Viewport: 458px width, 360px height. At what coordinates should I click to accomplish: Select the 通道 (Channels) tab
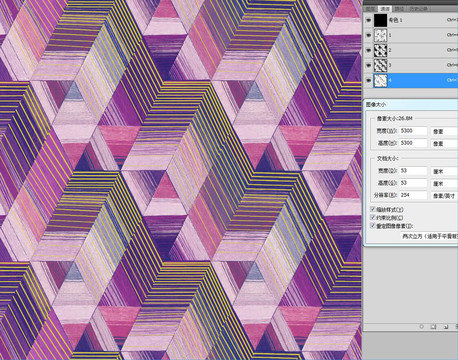coord(385,9)
